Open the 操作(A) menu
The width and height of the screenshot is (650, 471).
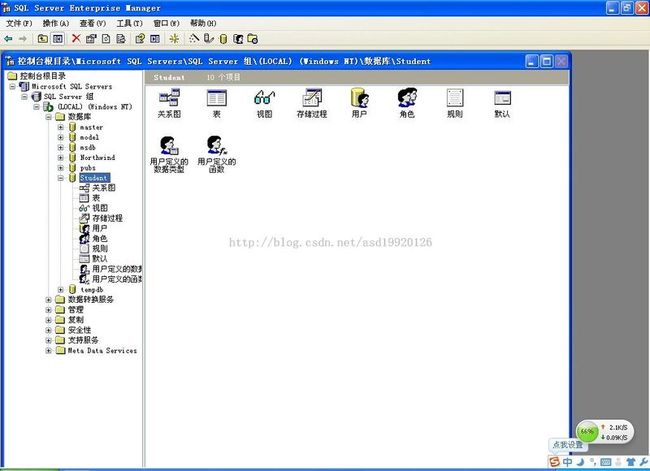point(56,23)
